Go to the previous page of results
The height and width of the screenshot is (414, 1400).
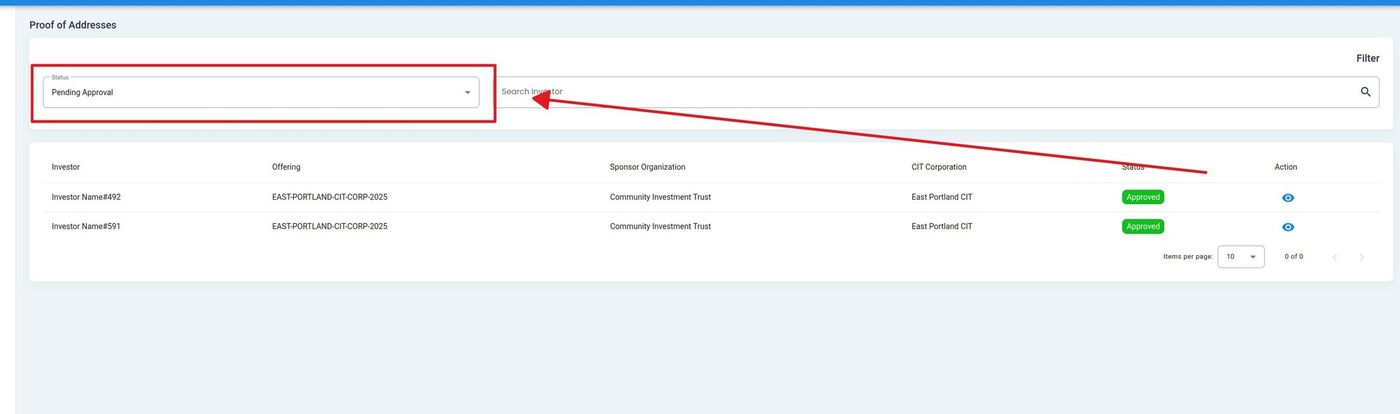coord(1334,257)
